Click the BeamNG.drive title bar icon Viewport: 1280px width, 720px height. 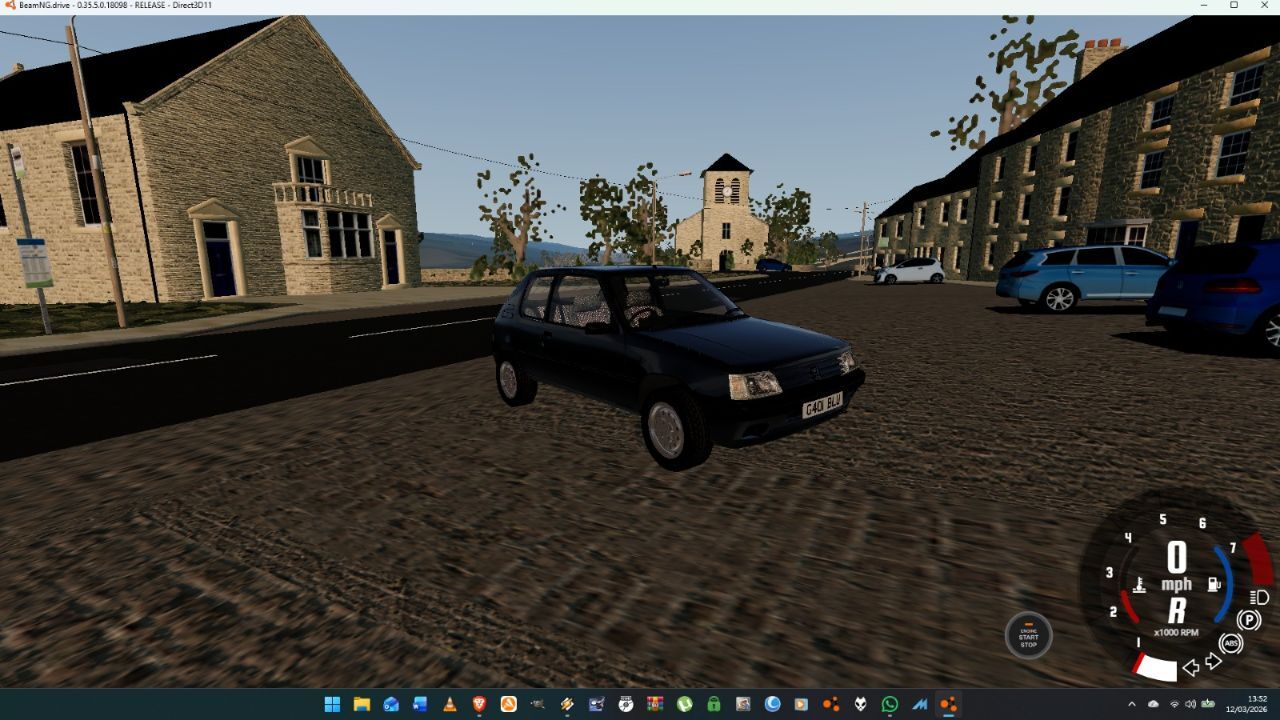(9, 5)
